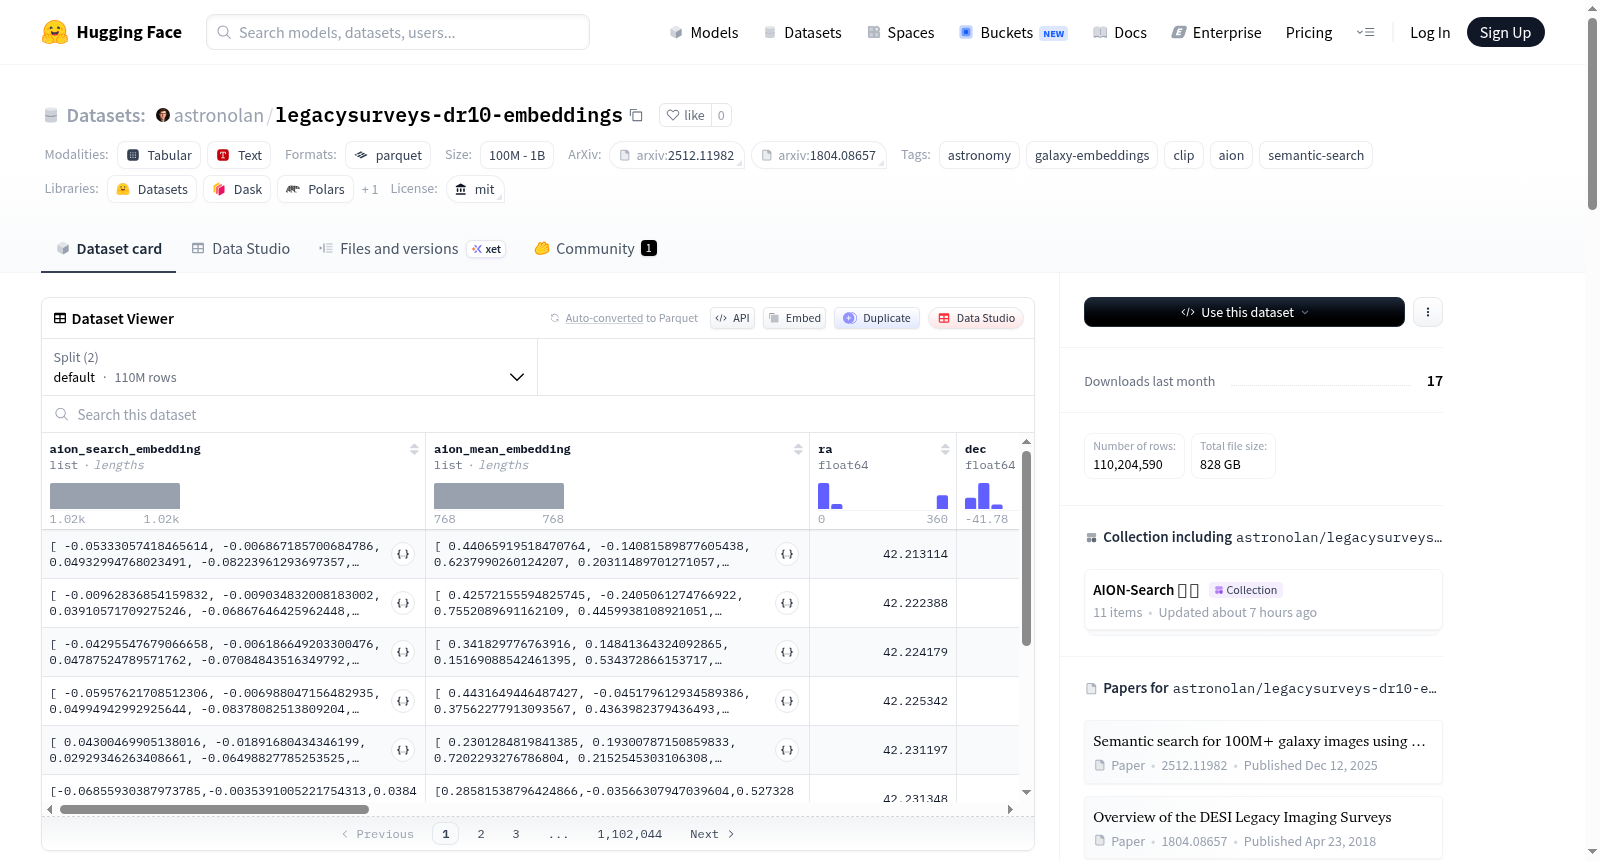Open the Semantic search for 100M+ galaxy paper
The image size is (1600, 861).
pos(1263,752)
